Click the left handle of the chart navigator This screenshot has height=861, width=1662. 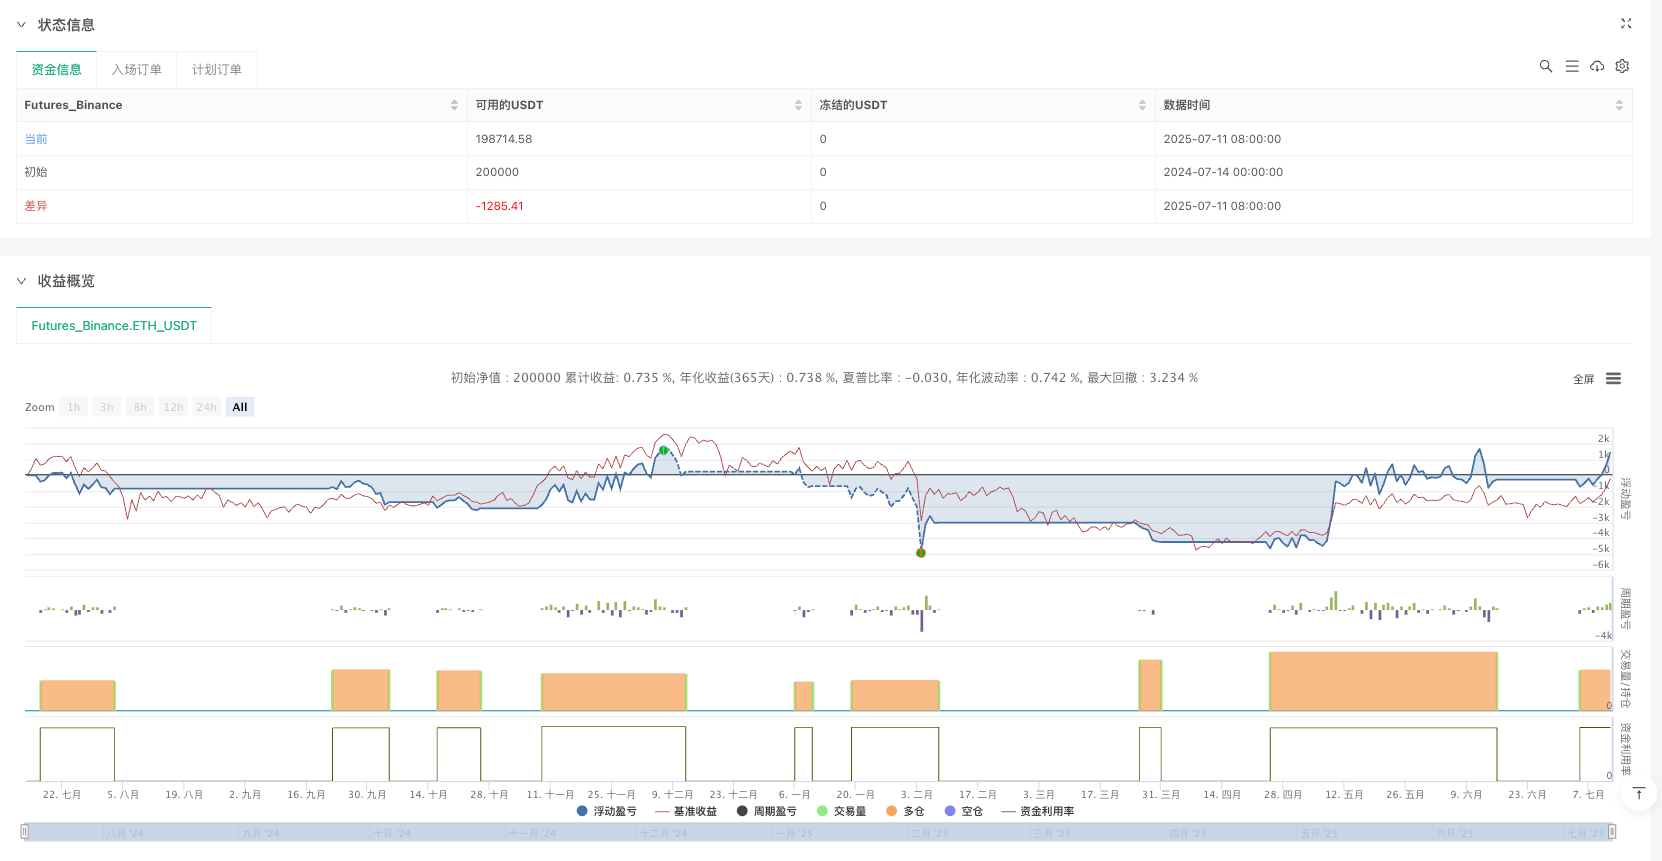[25, 831]
